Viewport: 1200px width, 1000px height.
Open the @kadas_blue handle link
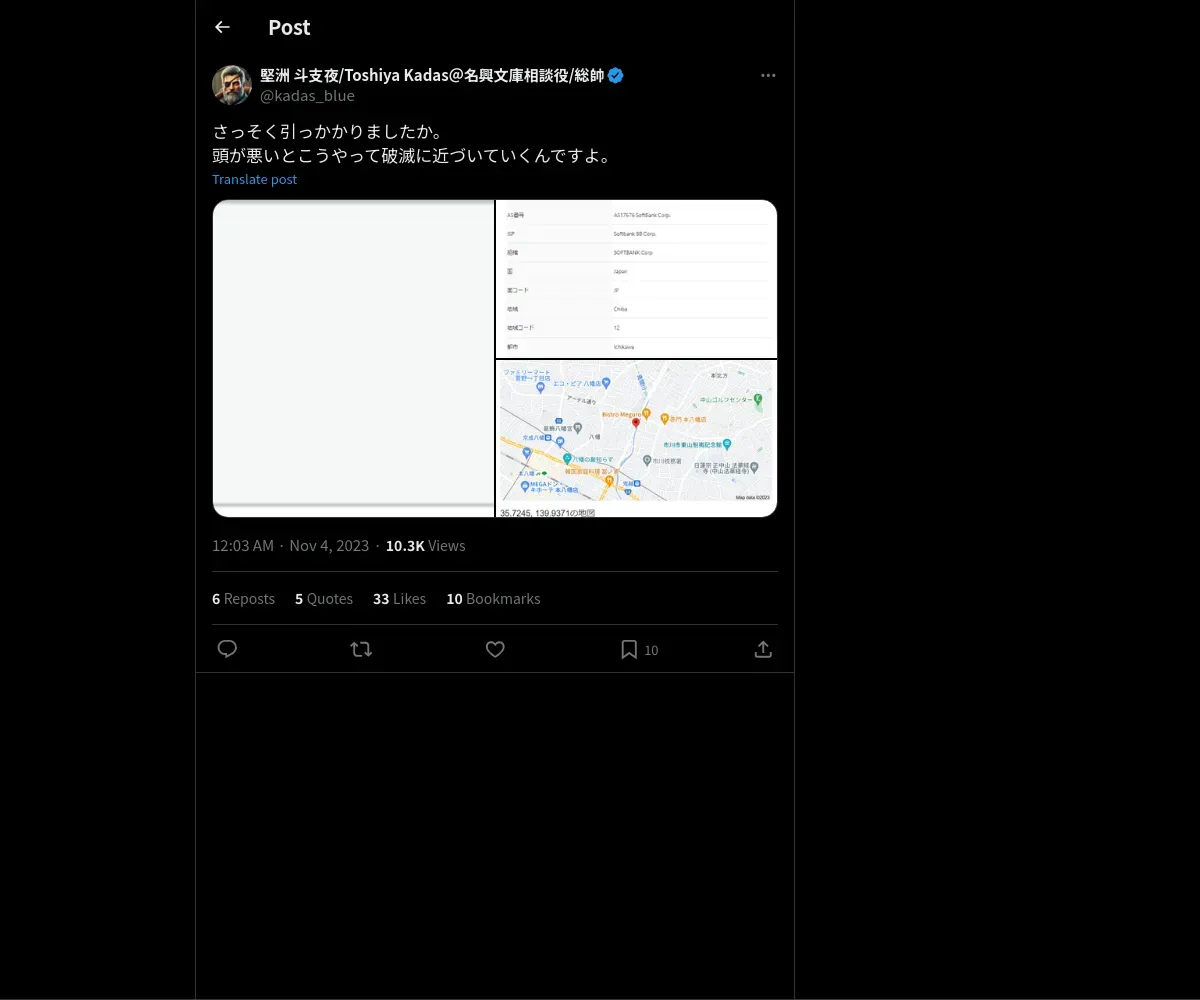coord(307,96)
